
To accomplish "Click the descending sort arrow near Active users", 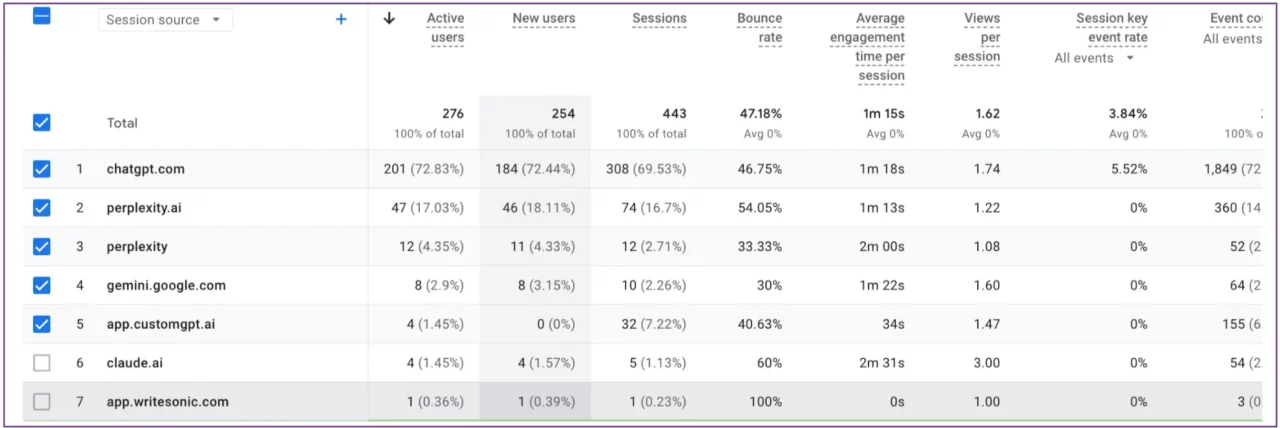I will [389, 18].
